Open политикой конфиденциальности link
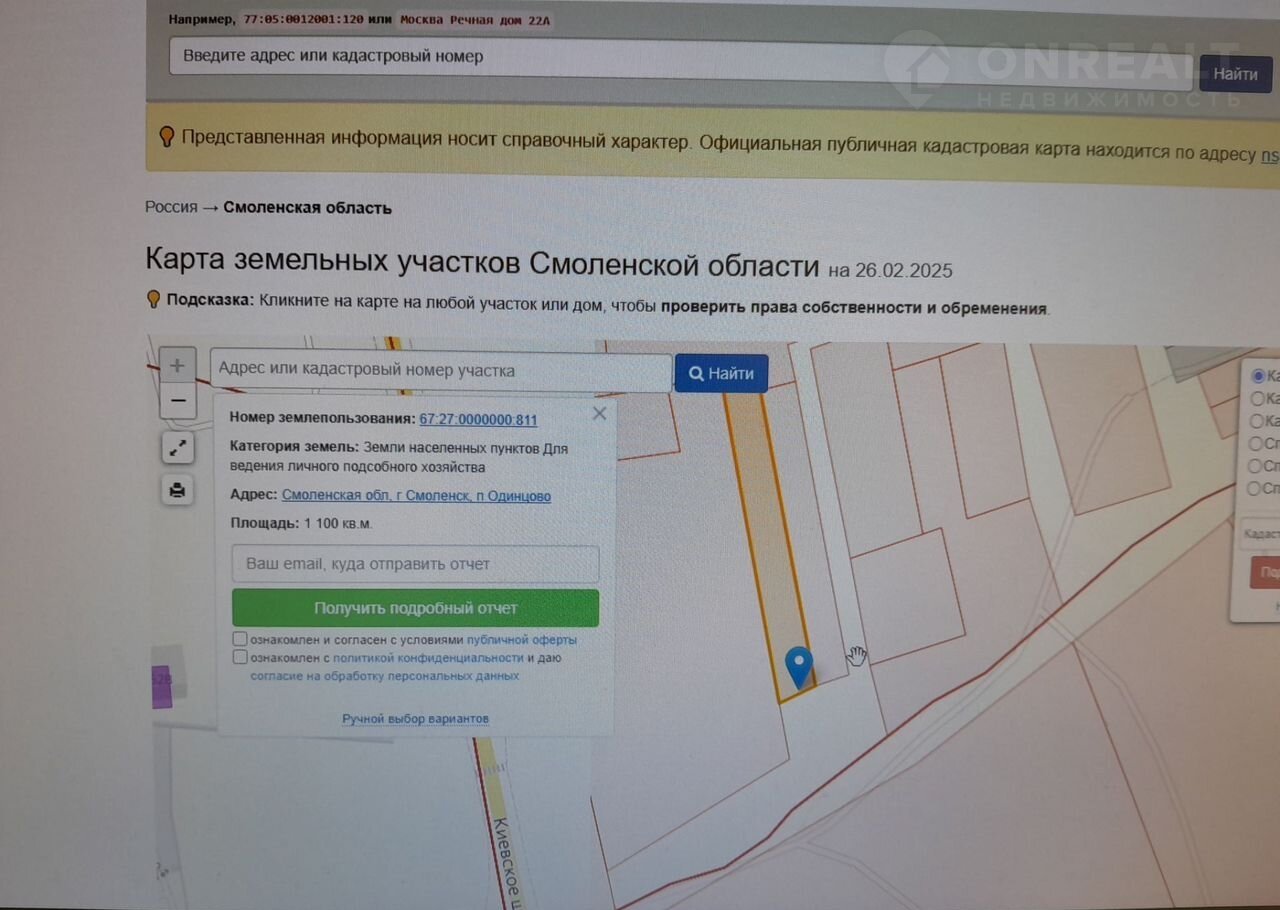Image resolution: width=1280 pixels, height=910 pixels. pyautogui.click(x=428, y=658)
